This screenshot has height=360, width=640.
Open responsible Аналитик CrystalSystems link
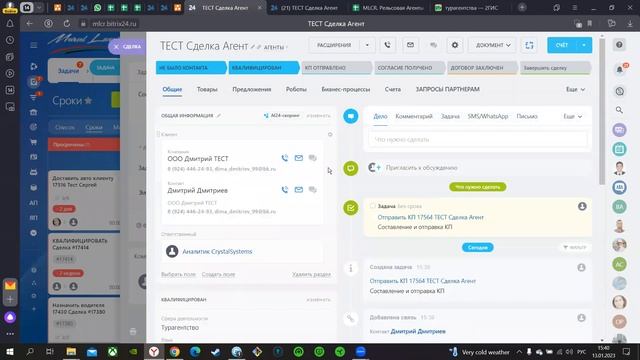click(217, 251)
